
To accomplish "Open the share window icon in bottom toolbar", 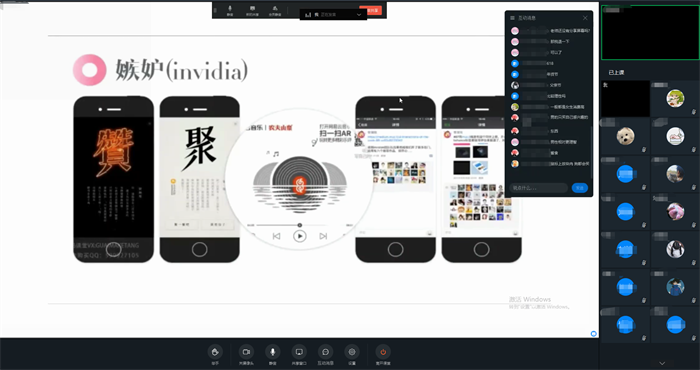I will (299, 352).
